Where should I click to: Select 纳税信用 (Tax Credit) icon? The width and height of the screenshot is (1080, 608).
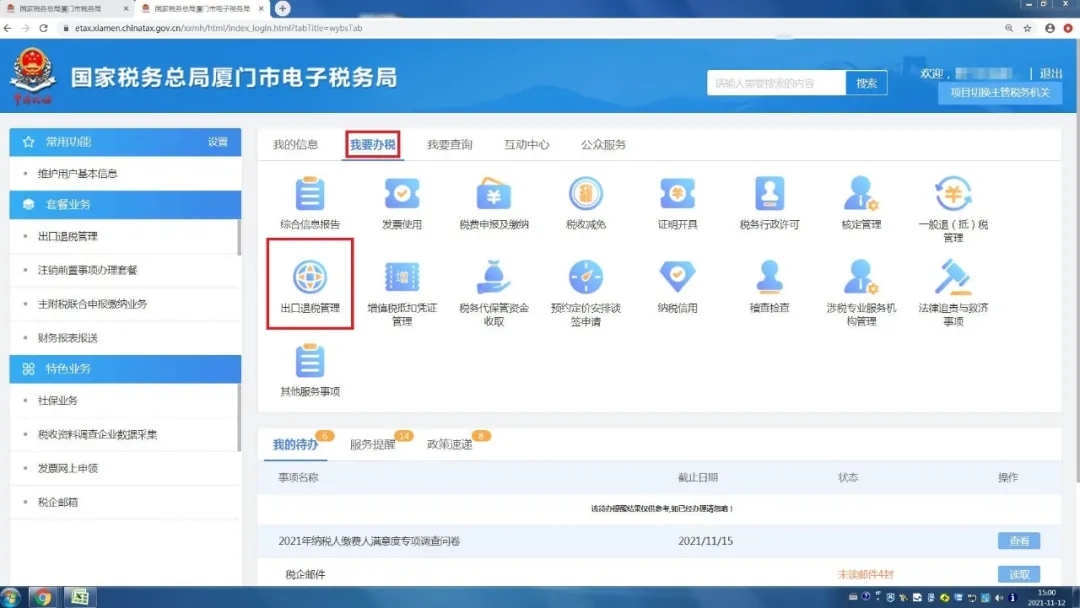677,283
